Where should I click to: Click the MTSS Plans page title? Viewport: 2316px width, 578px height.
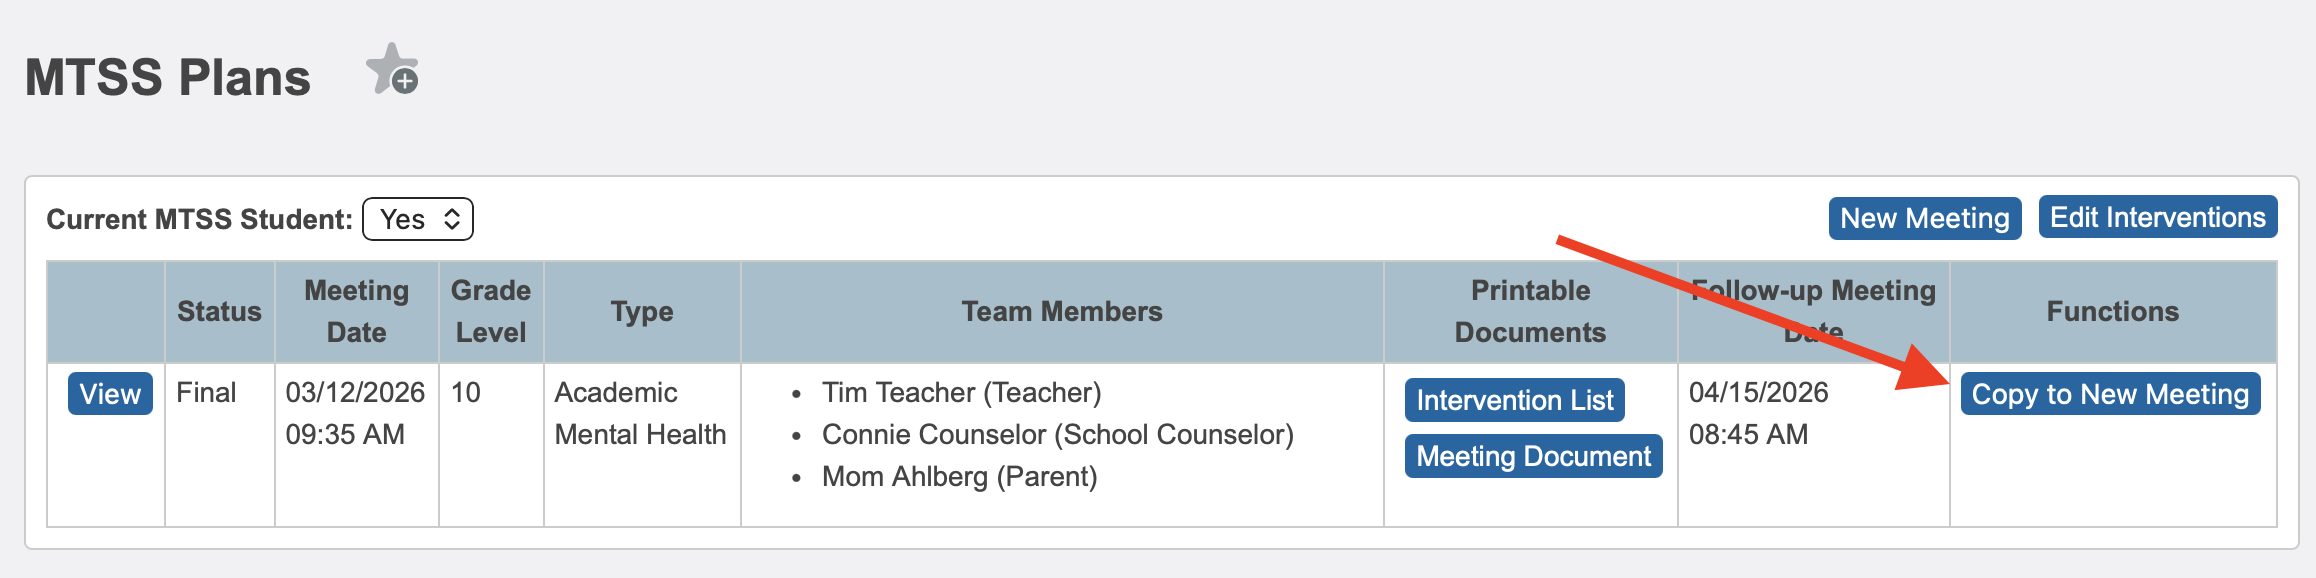pyautogui.click(x=168, y=77)
